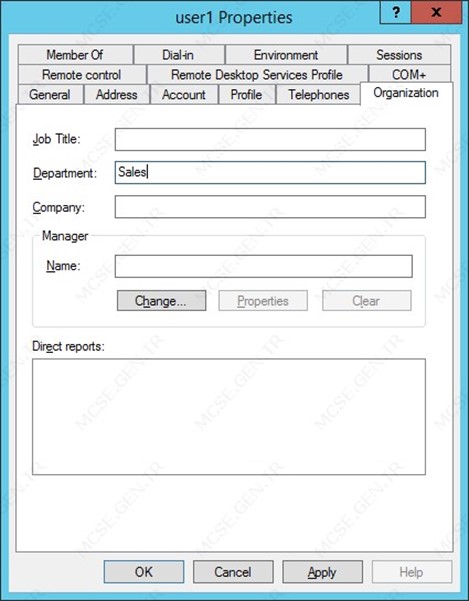This screenshot has width=469, height=601.
Task: Open the Remote control tab
Action: point(82,75)
